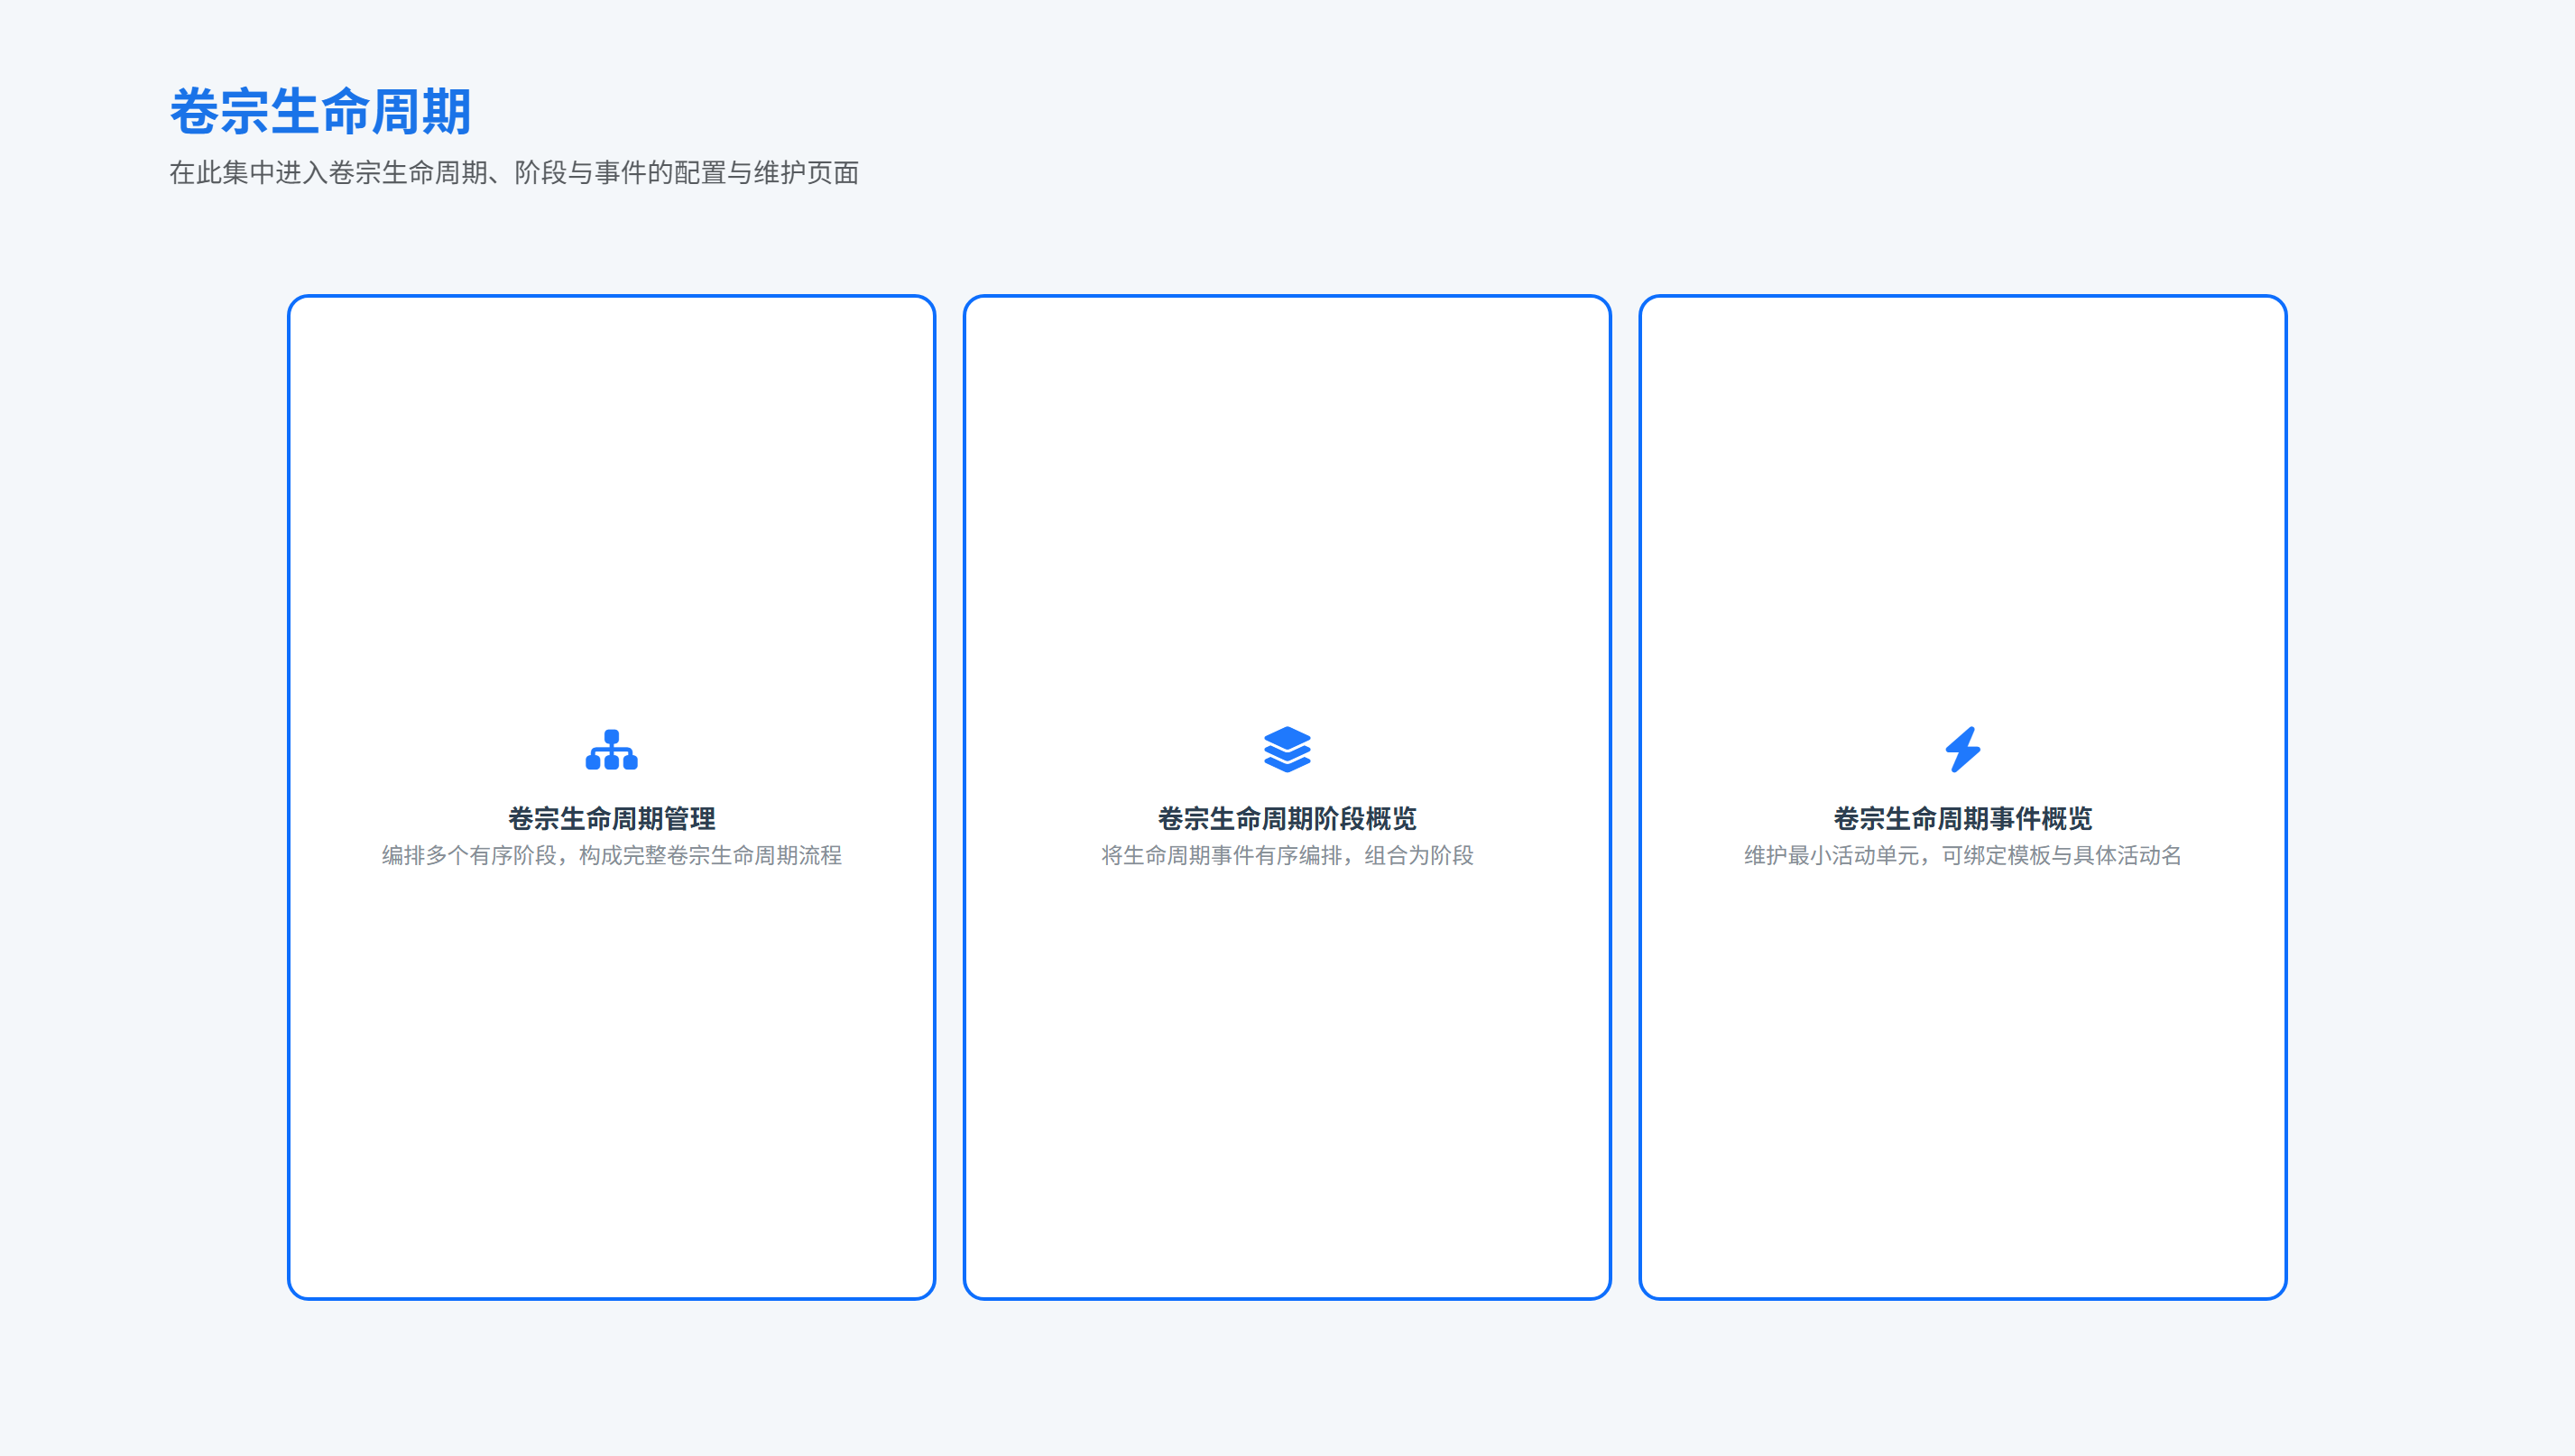Click blank lower area of the 卷宗生命周期管理 card

(x=611, y=1100)
